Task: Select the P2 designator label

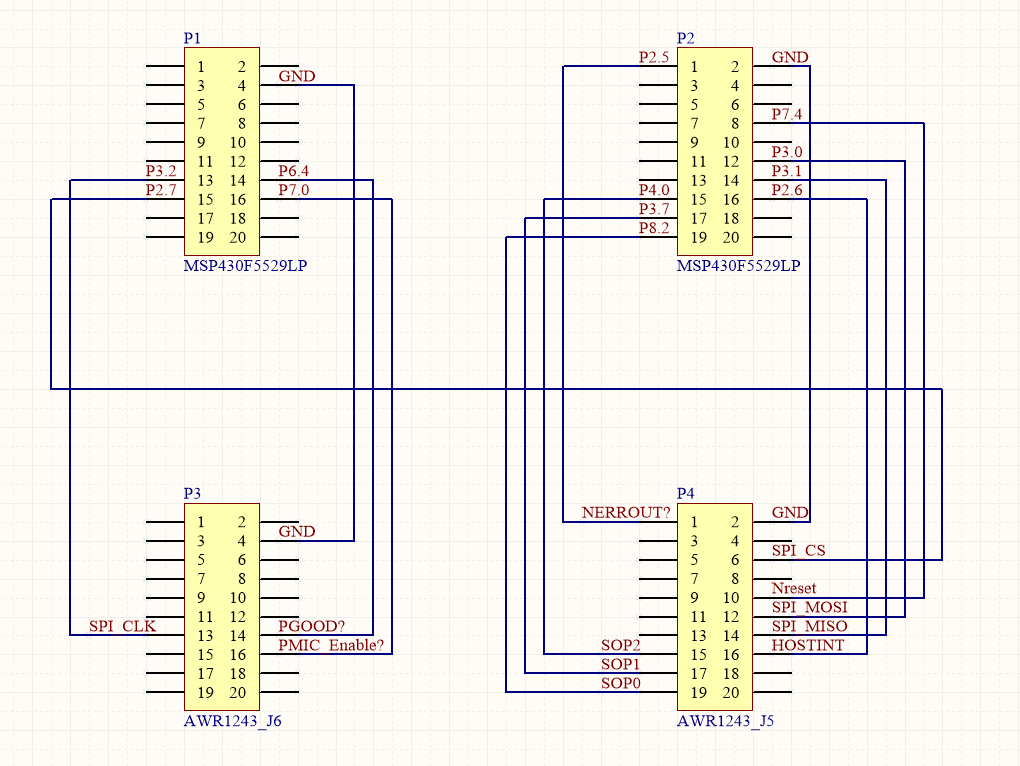Action: pos(685,38)
